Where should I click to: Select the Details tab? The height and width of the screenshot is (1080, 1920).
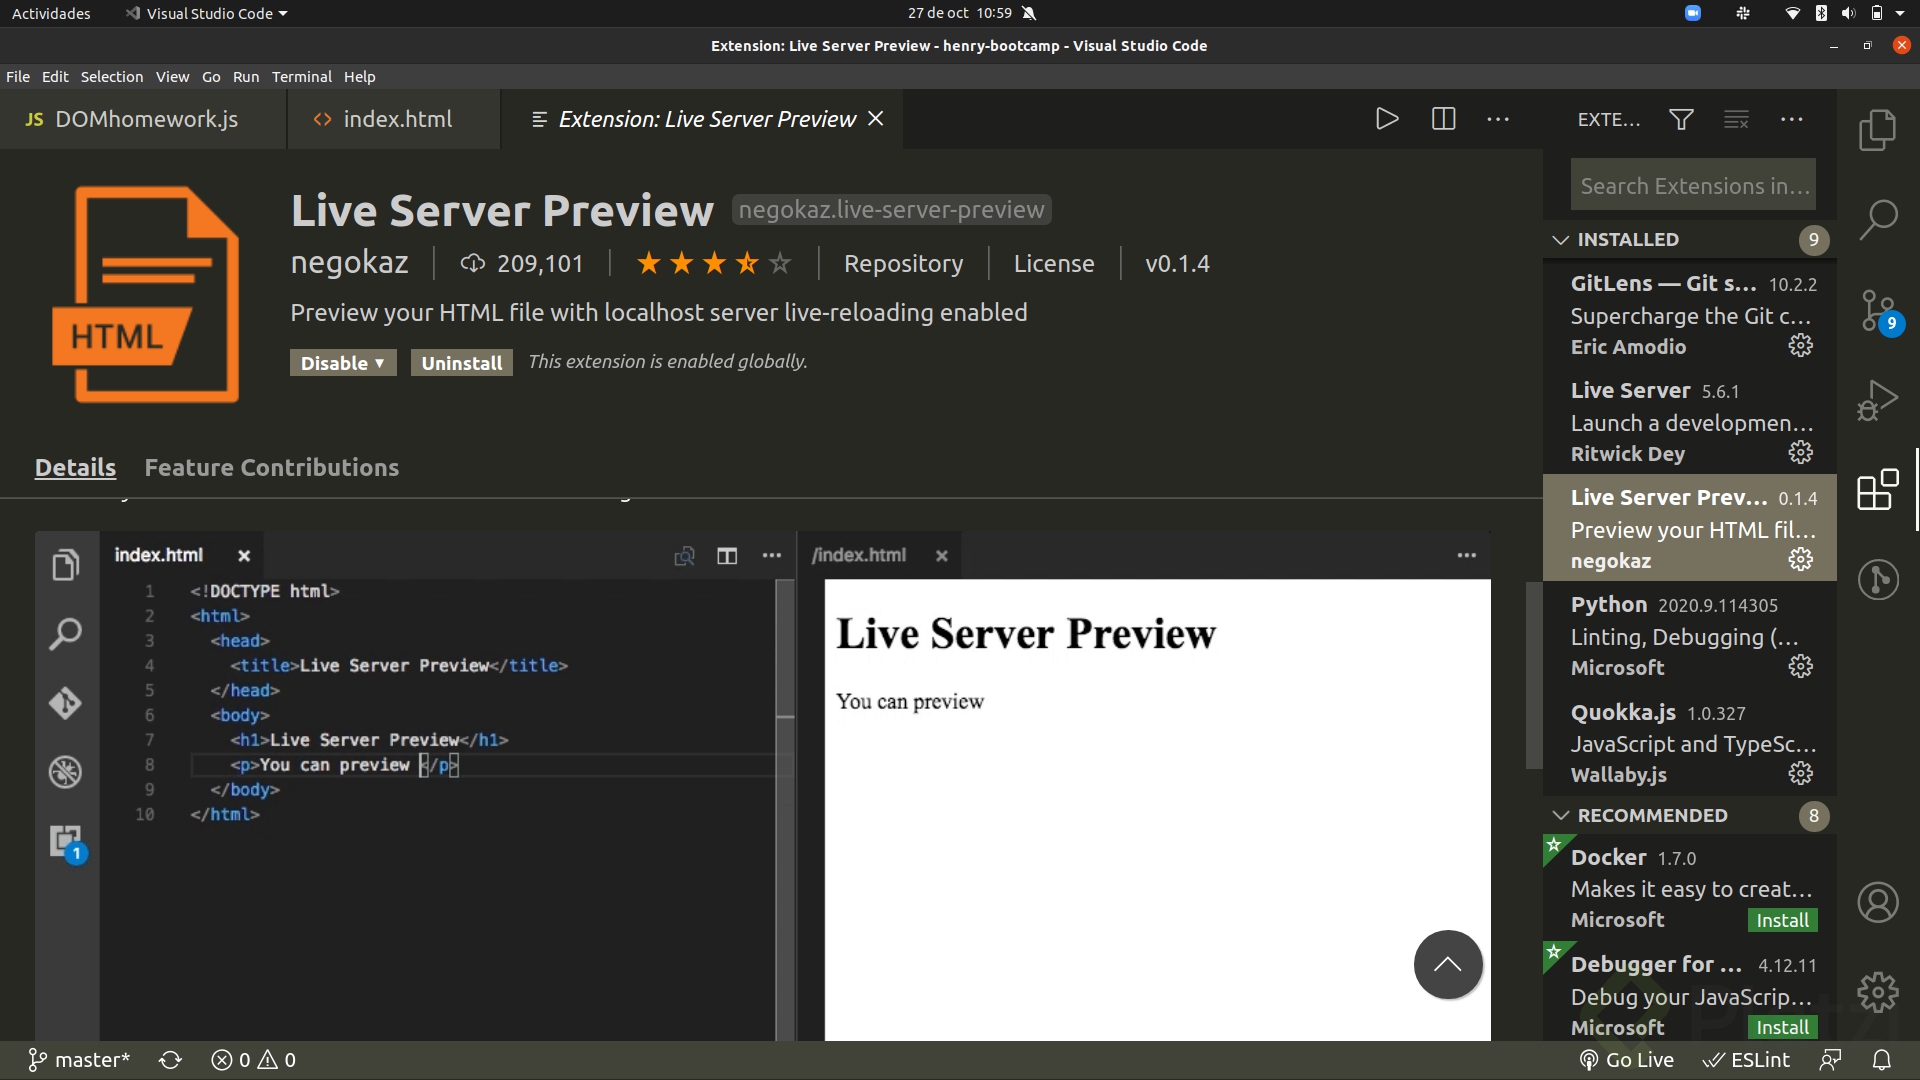click(x=75, y=467)
